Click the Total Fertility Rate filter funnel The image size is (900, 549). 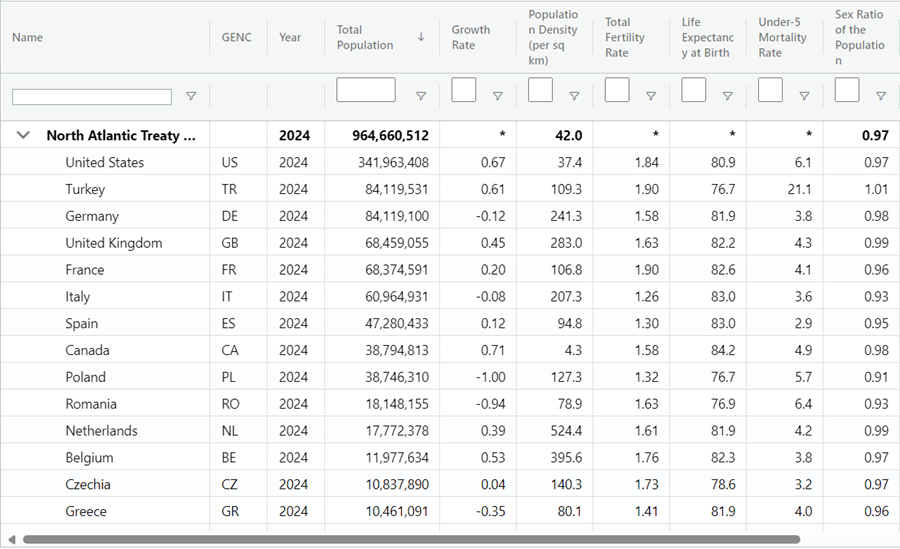[651, 96]
